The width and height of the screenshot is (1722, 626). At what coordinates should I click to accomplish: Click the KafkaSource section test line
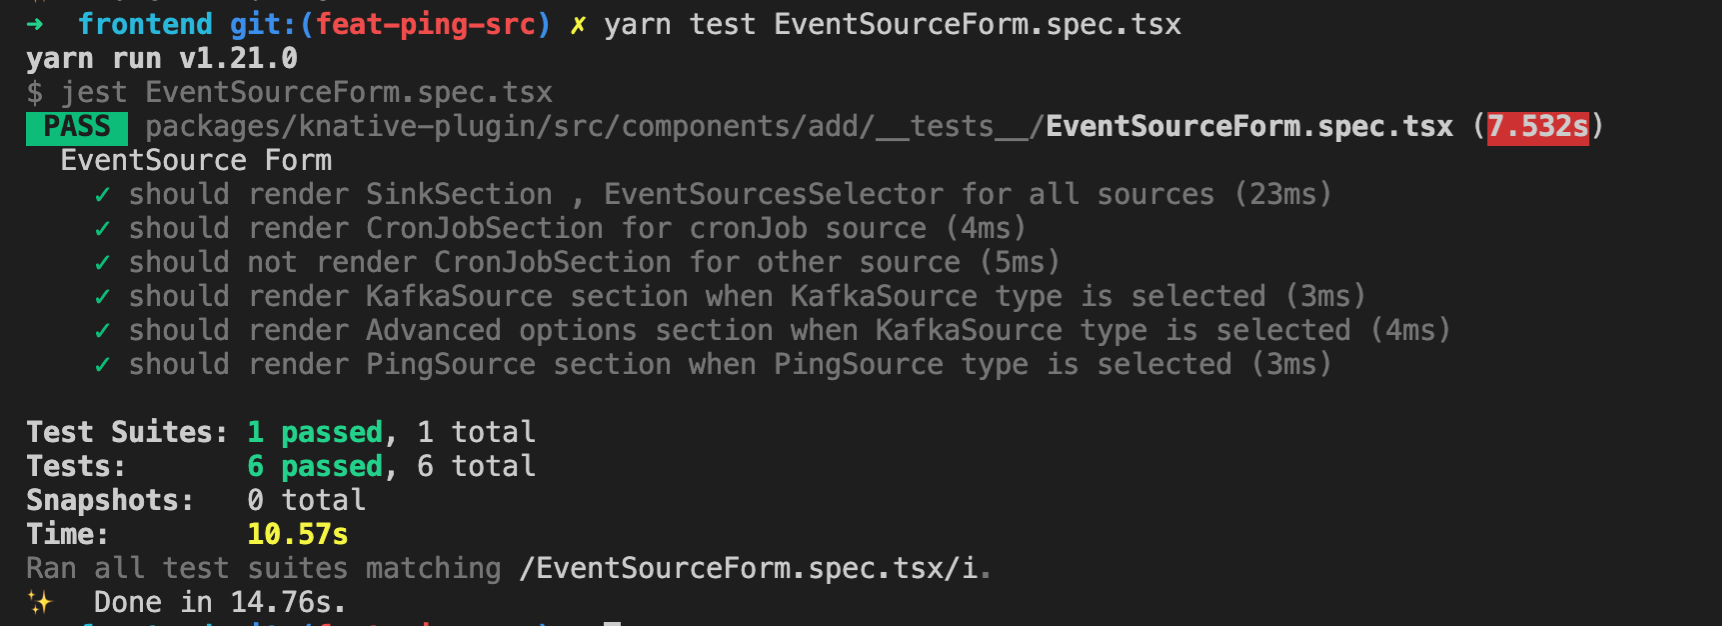(x=747, y=296)
